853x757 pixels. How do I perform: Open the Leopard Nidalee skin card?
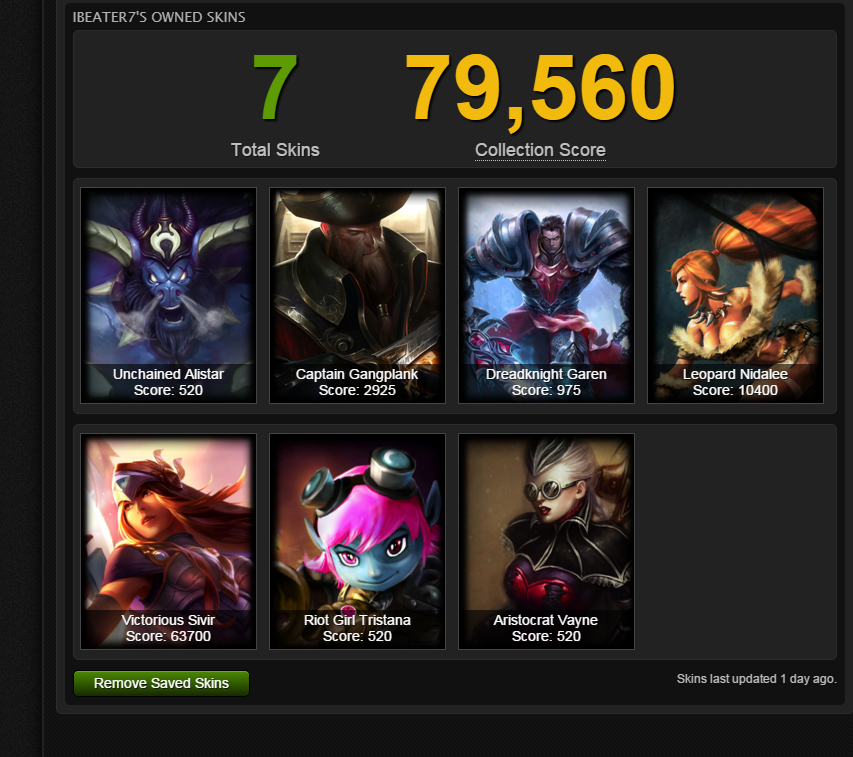click(x=735, y=295)
